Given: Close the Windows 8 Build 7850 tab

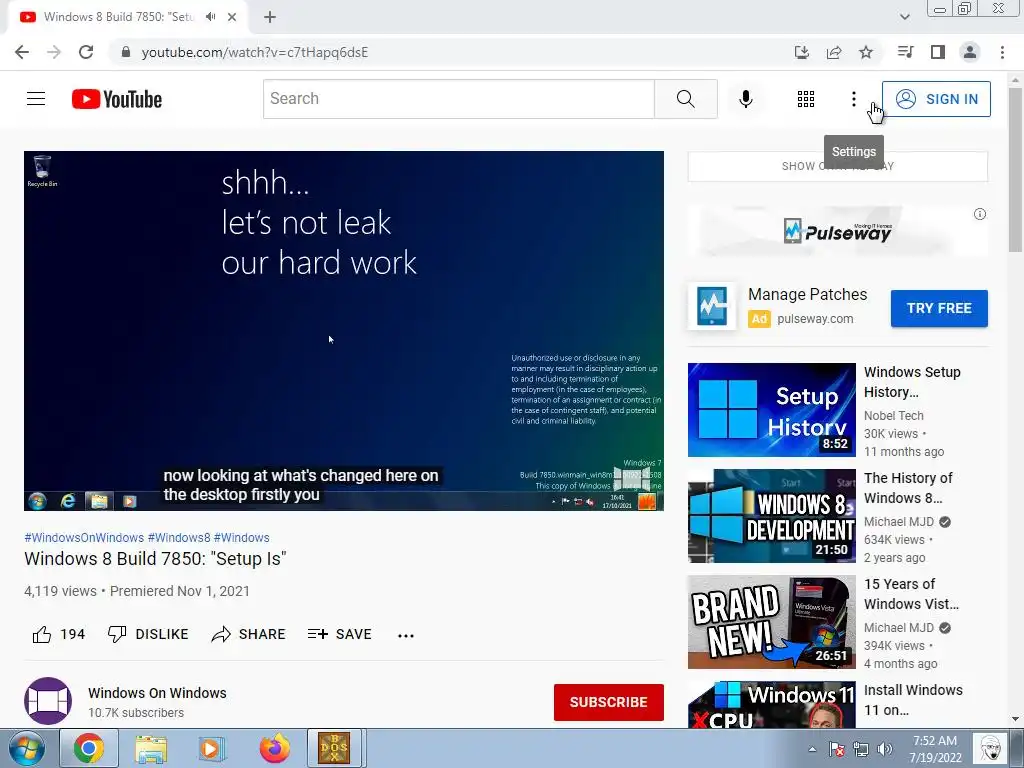Looking at the screenshot, I should [232, 17].
